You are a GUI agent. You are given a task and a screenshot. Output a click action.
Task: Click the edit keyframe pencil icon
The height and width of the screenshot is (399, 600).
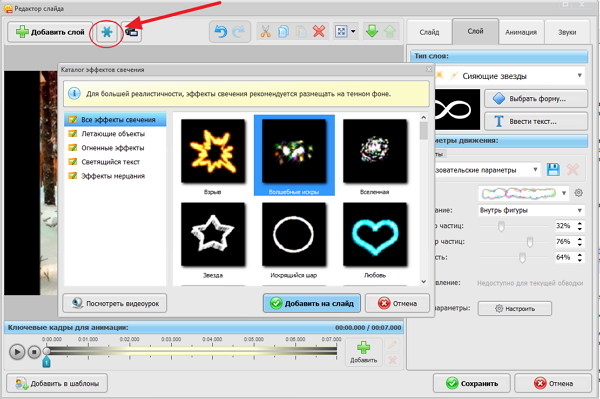(392, 345)
